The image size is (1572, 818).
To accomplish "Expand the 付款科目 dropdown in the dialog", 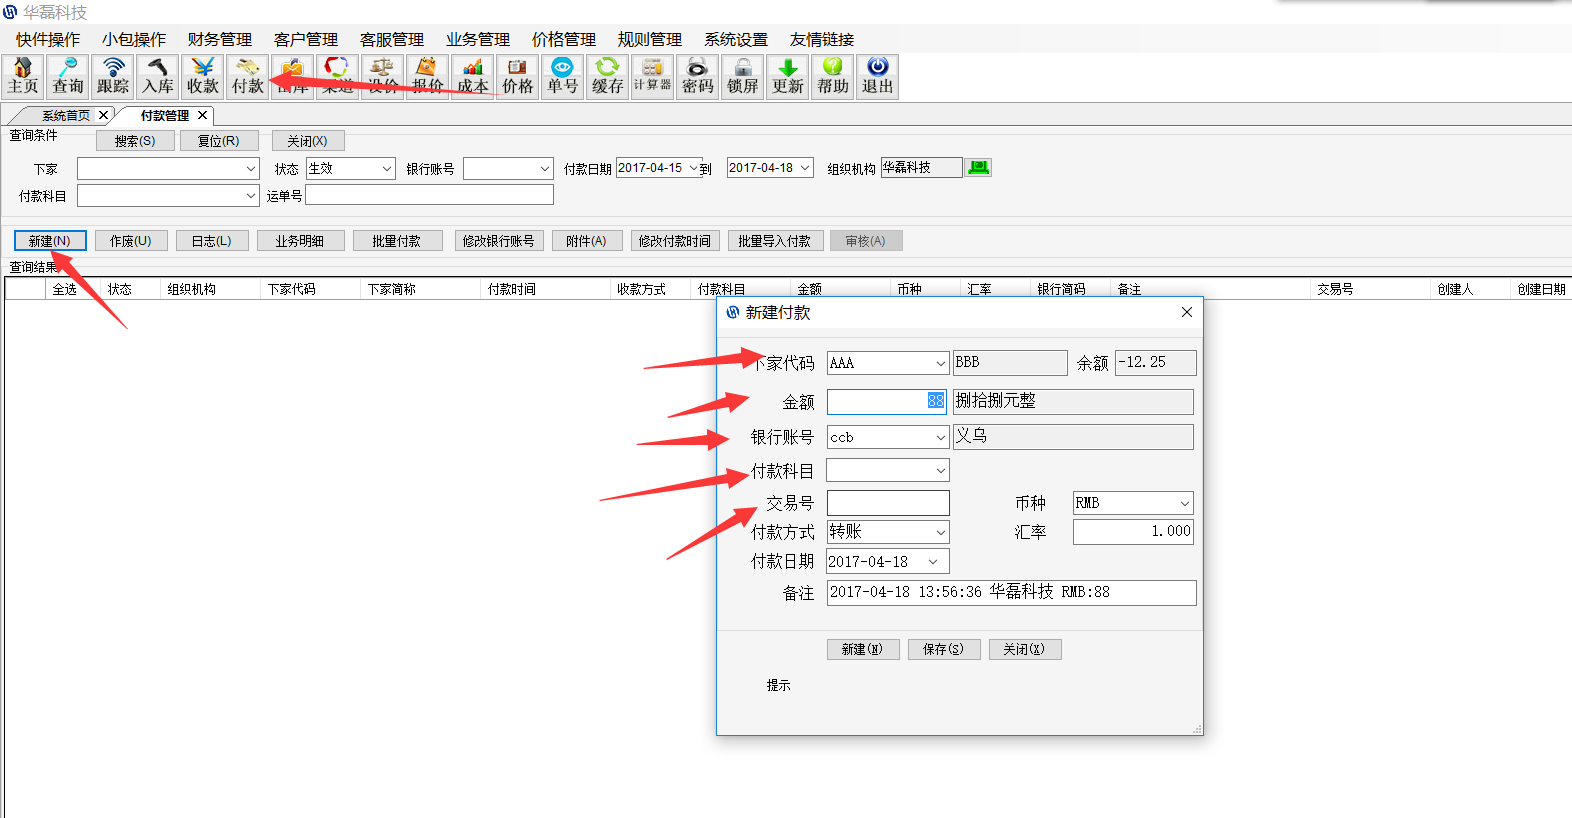I will (940, 470).
